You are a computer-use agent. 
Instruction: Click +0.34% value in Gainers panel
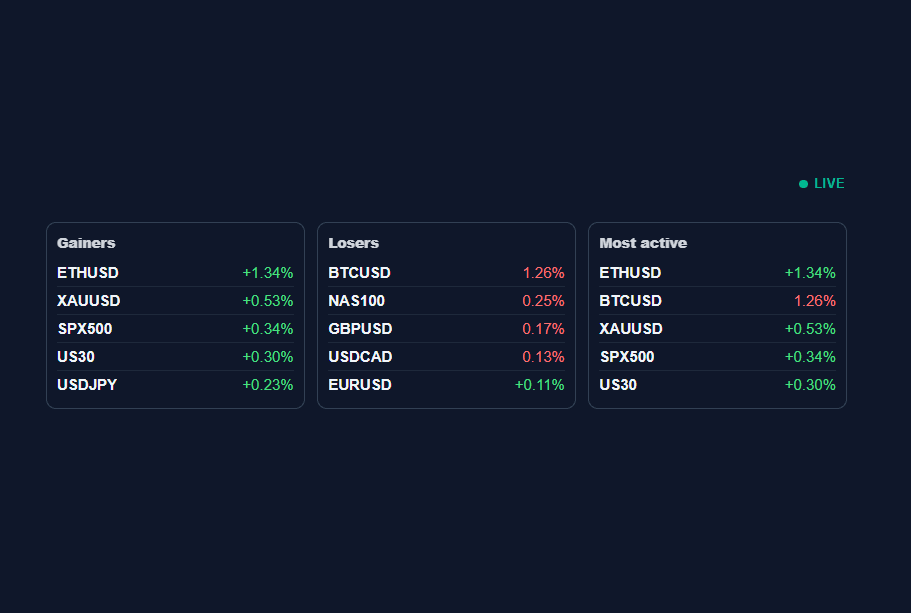point(268,328)
